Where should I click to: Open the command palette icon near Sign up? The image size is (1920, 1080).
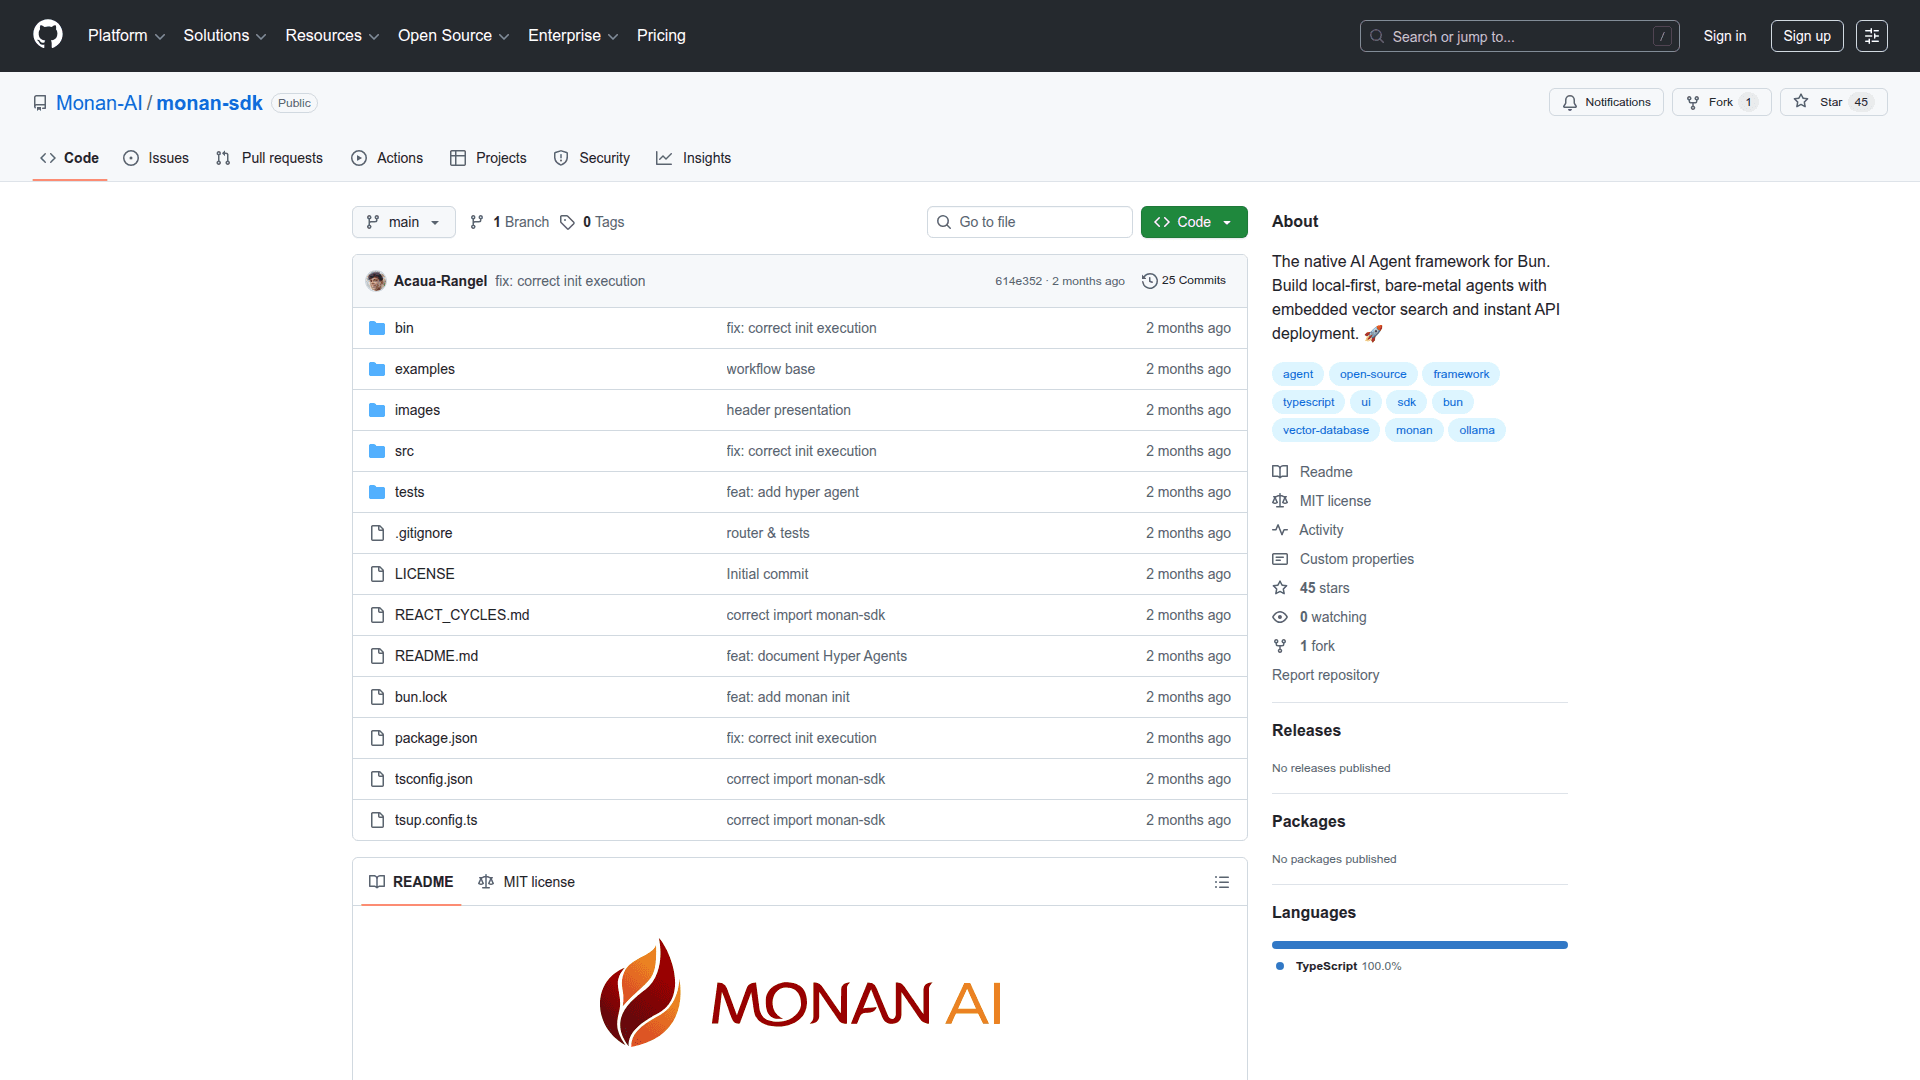pyautogui.click(x=1872, y=35)
